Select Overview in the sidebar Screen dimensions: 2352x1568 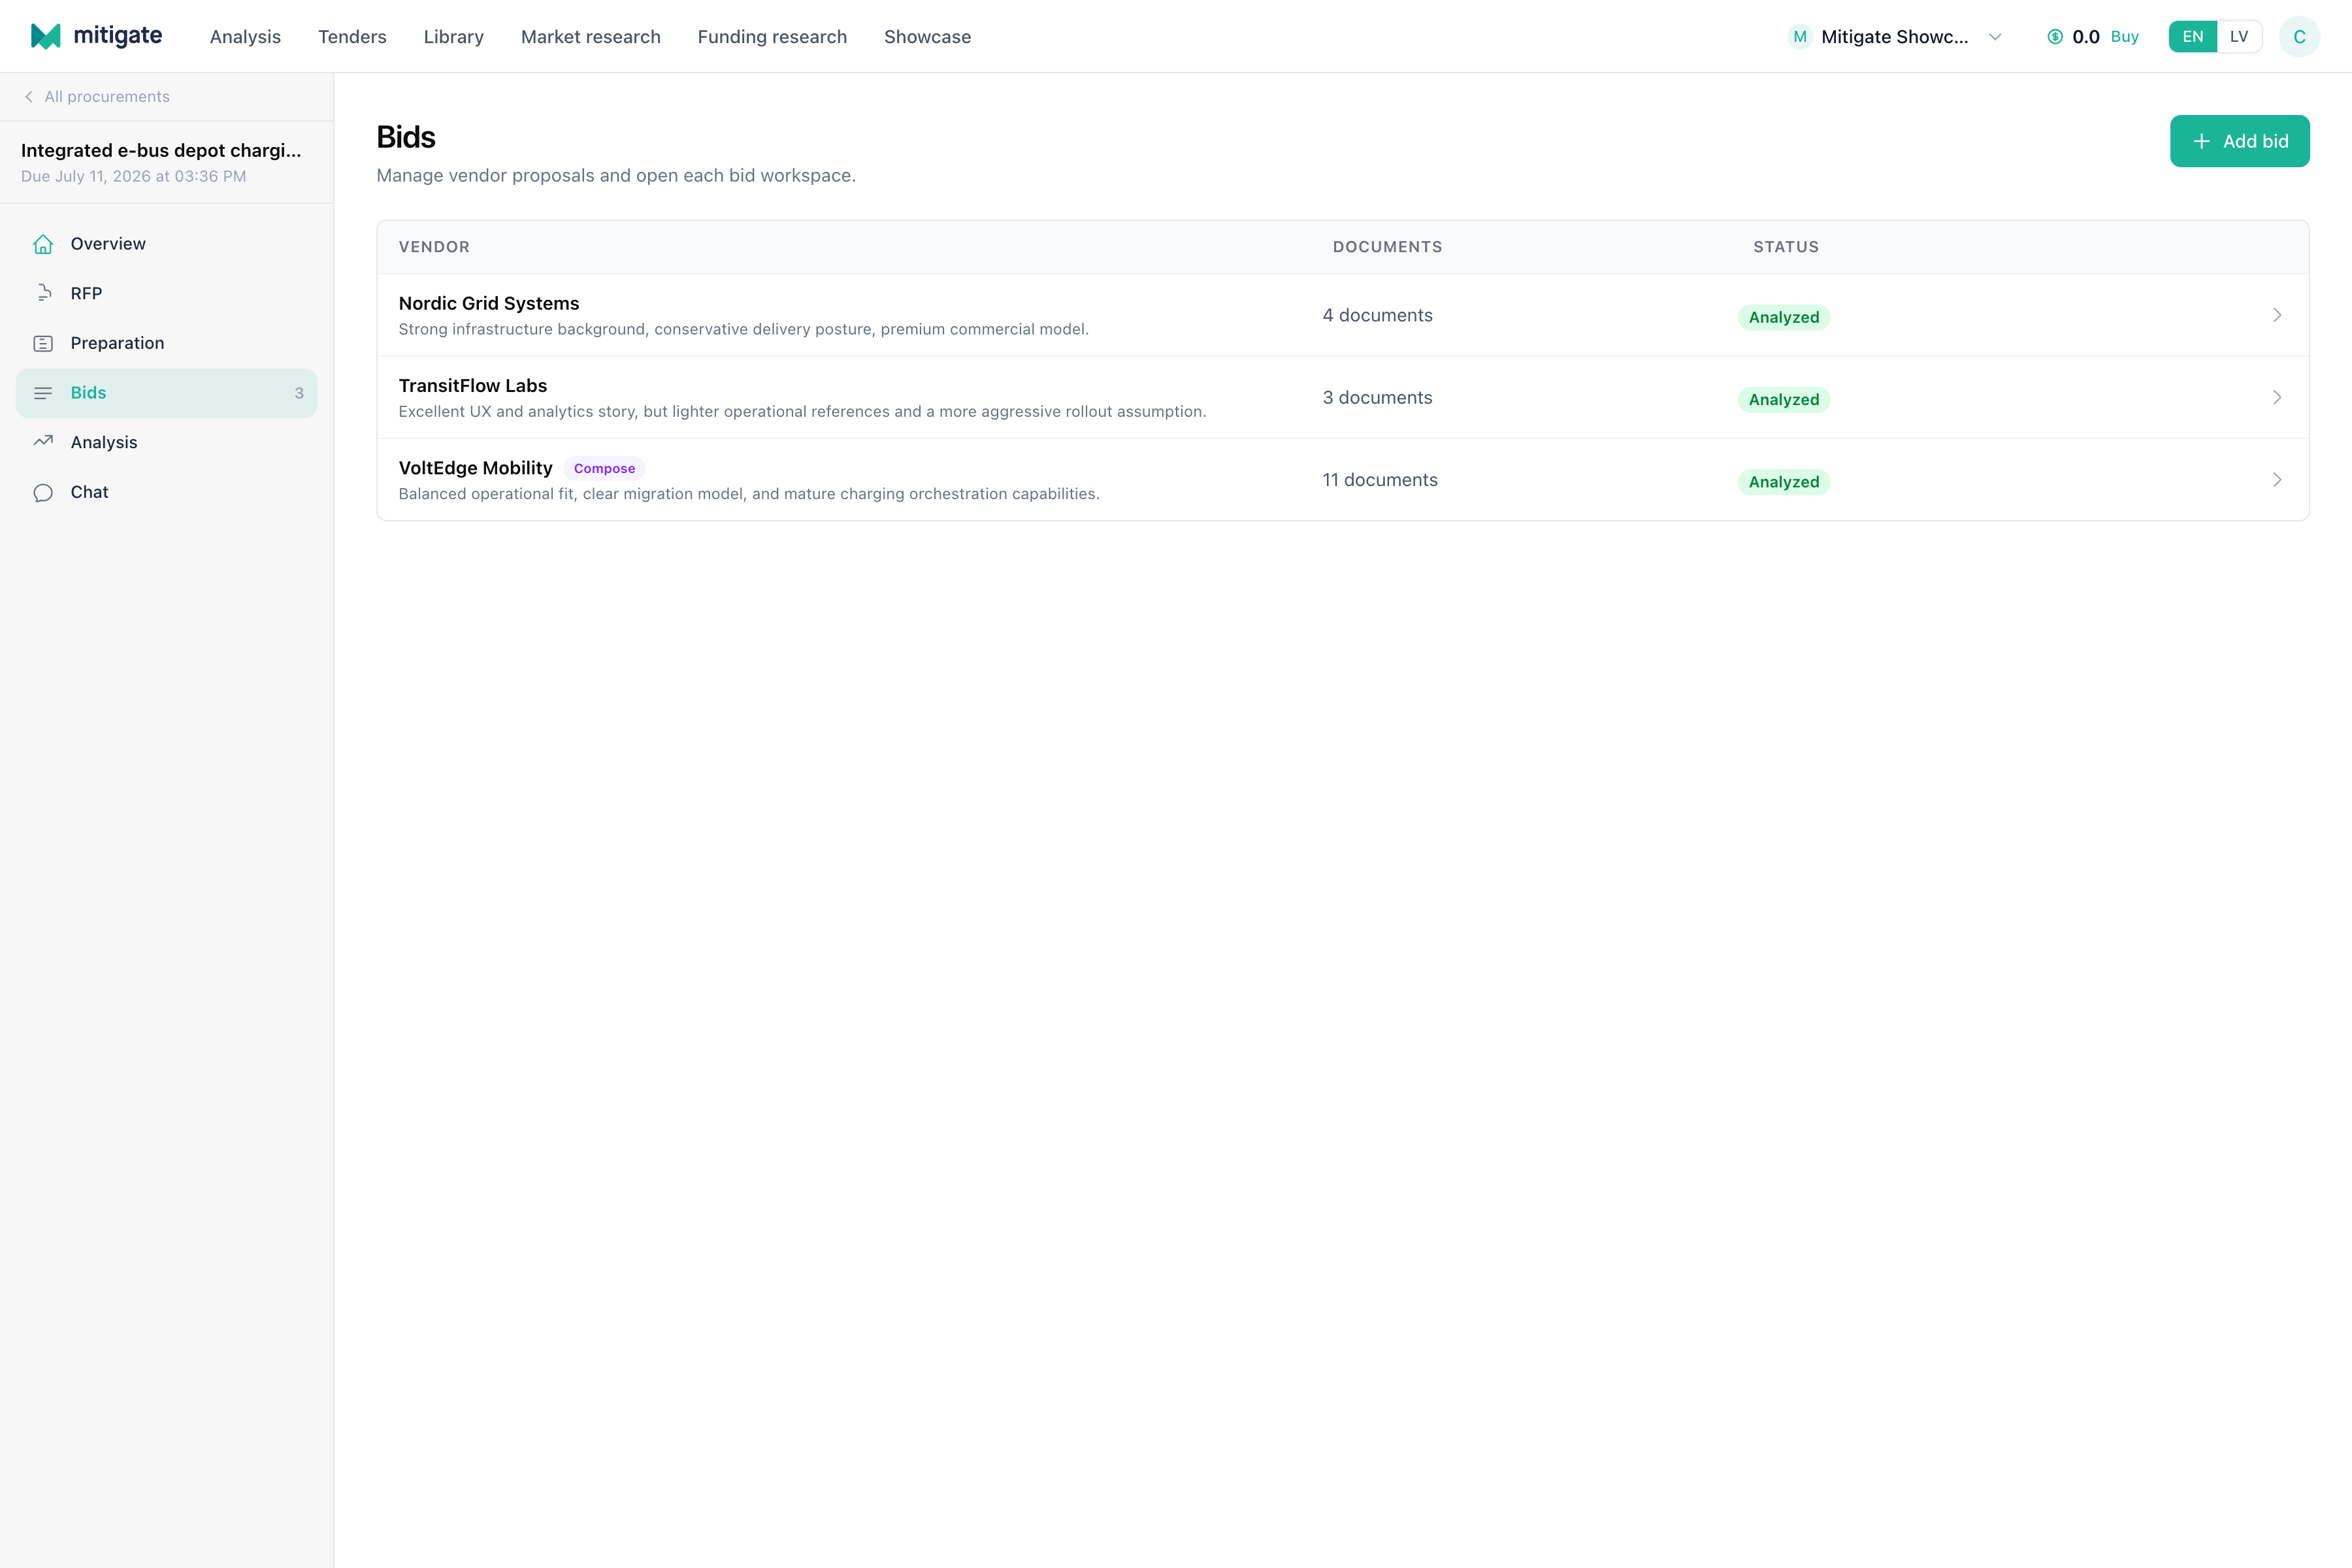point(166,244)
